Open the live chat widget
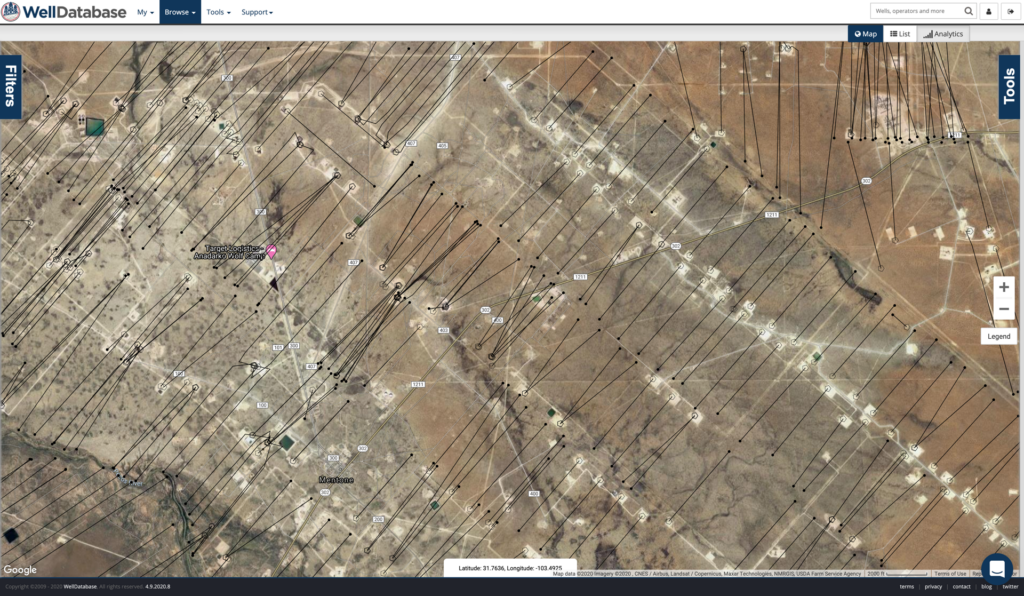The height and width of the screenshot is (596, 1024). click(x=997, y=569)
